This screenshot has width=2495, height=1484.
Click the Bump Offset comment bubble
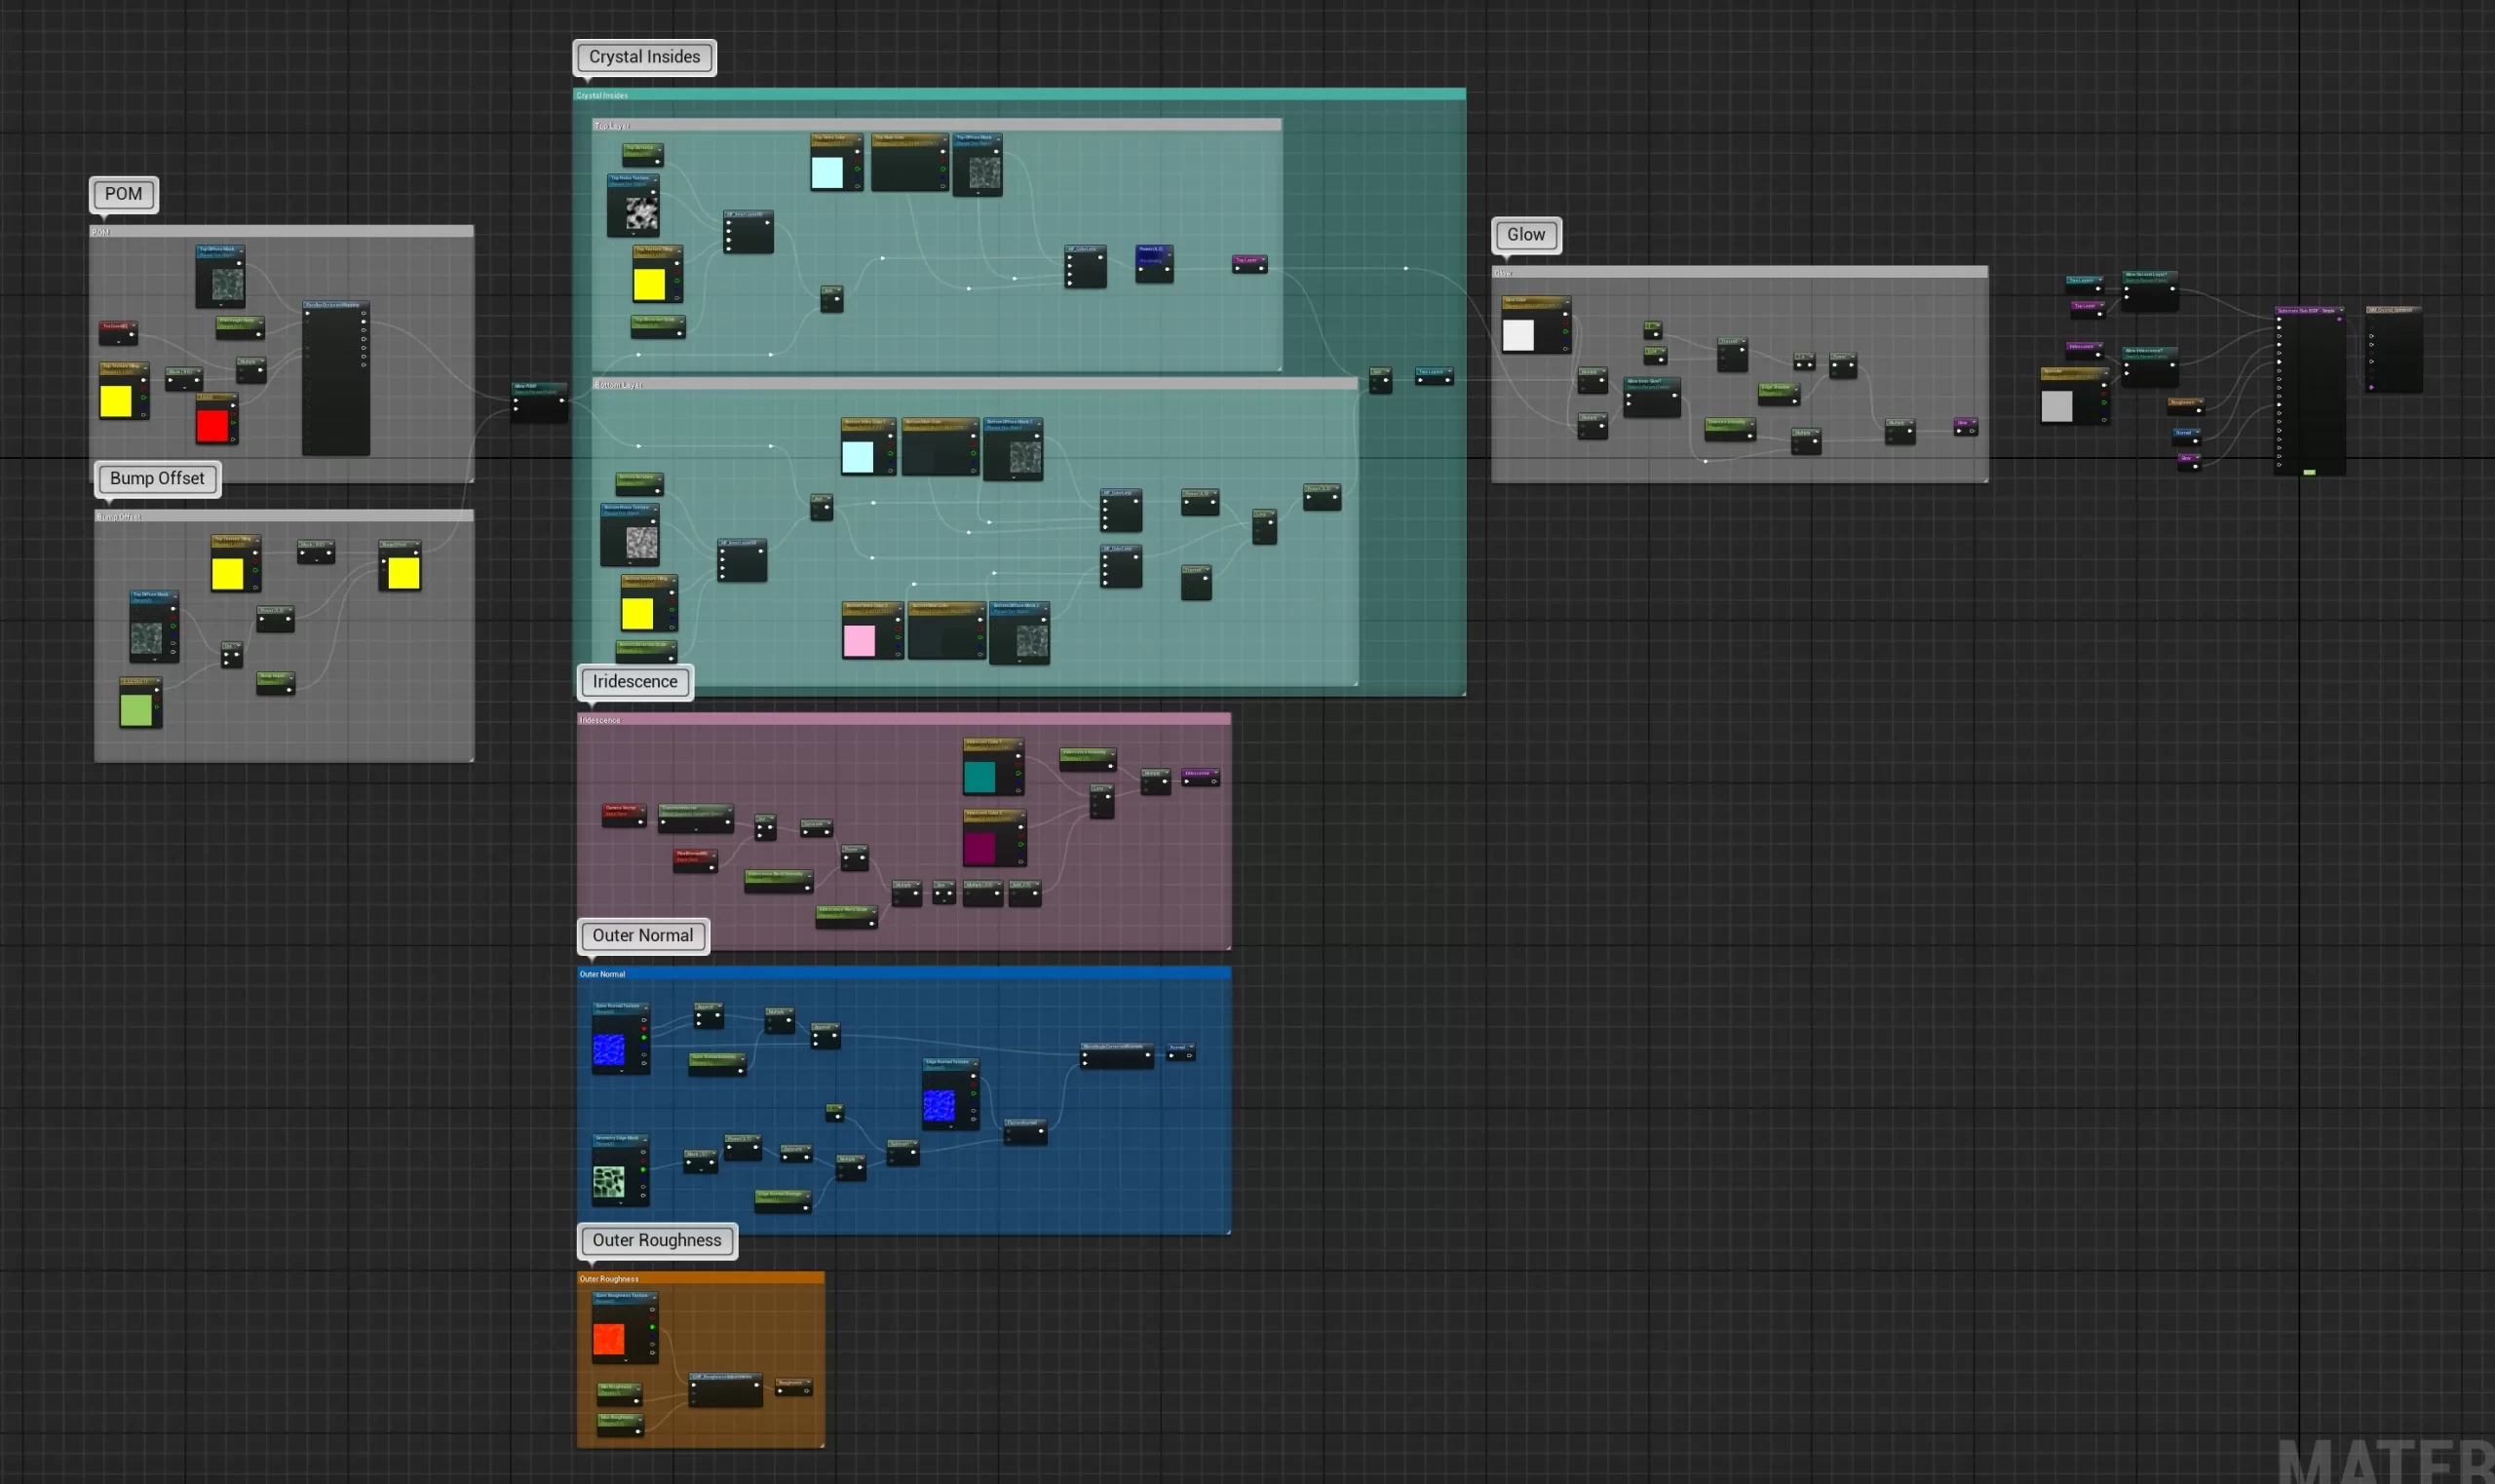coord(157,478)
